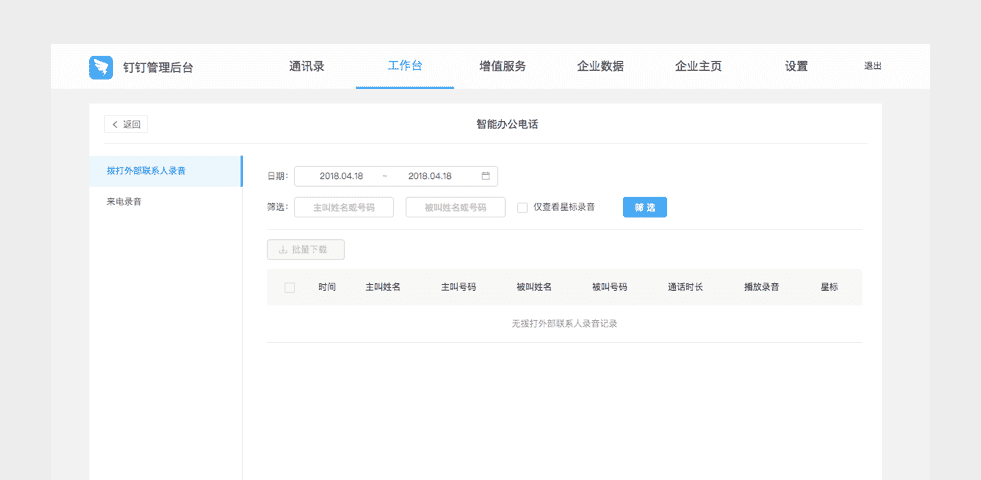Select 拨打外部联系人录音 in sidebar

(146, 171)
